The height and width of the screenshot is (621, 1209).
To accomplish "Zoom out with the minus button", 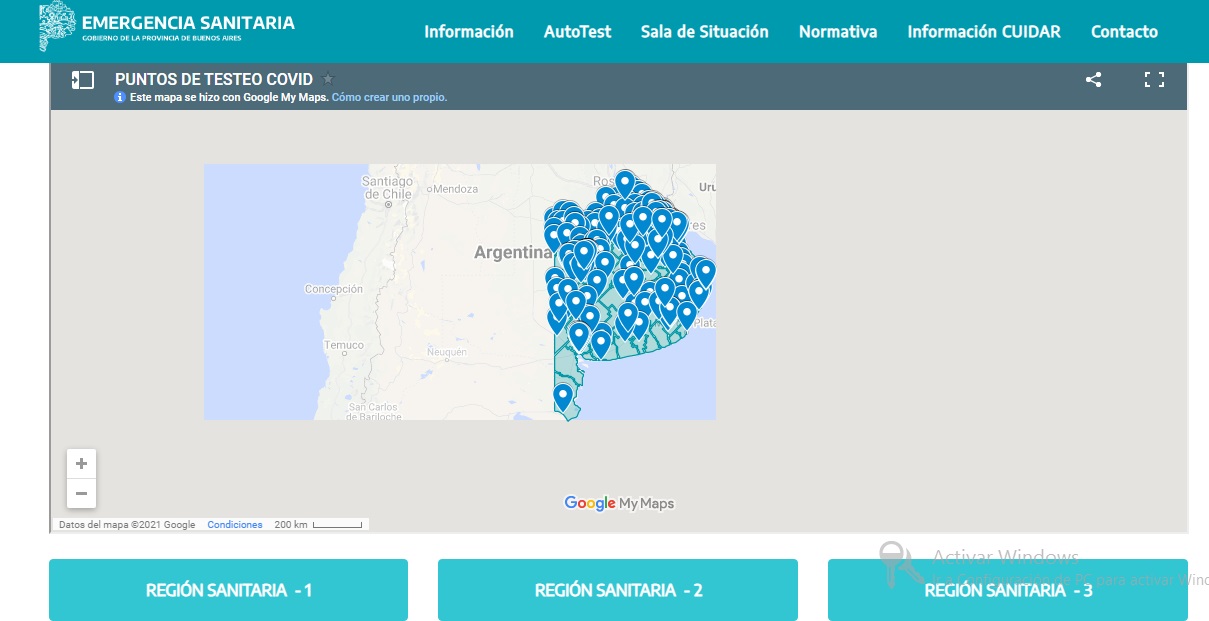I will coord(81,493).
